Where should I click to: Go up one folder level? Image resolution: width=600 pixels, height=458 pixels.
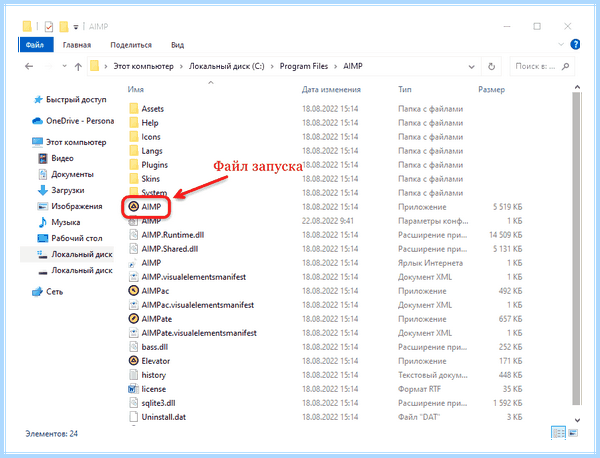tap(78, 67)
